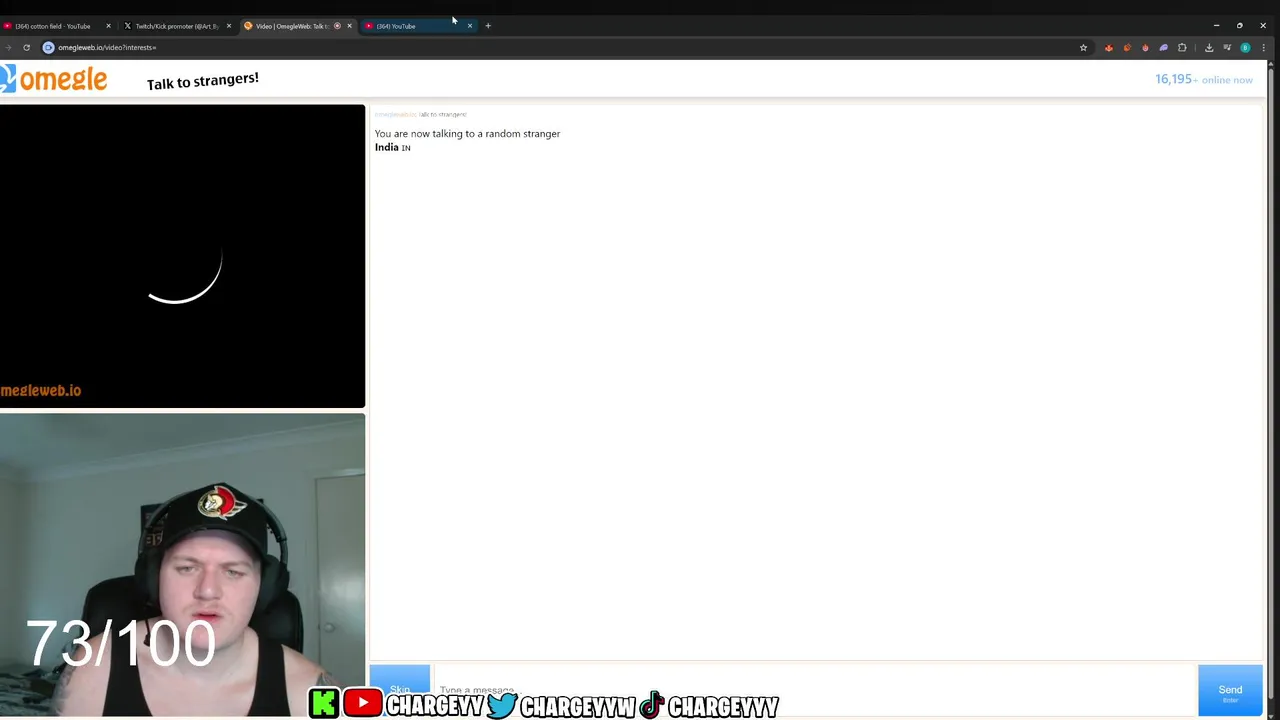Minimize the browser window
The height and width of the screenshot is (720, 1280).
click(1216, 26)
